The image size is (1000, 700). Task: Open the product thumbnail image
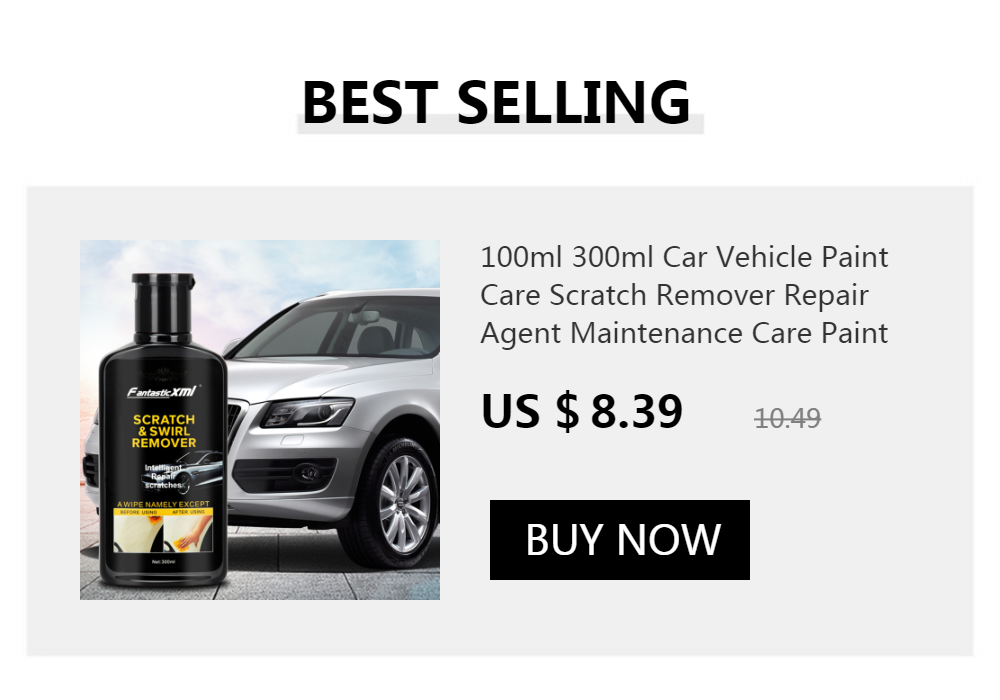[260, 419]
